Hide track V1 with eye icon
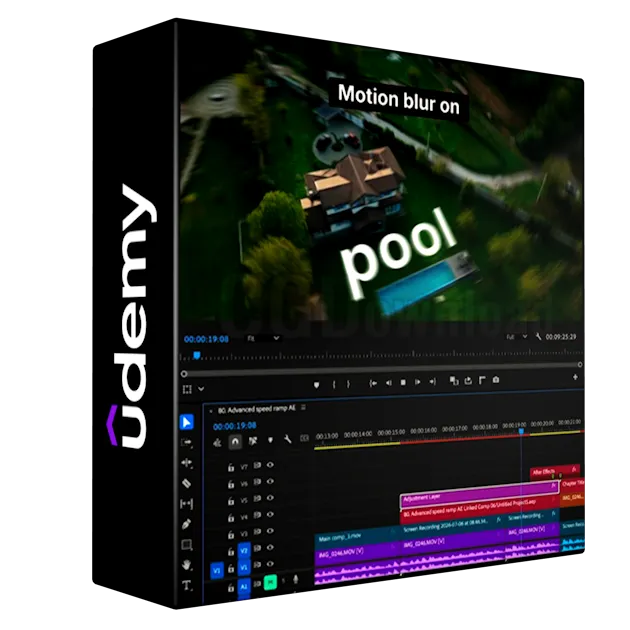630x630 pixels. click(270, 564)
